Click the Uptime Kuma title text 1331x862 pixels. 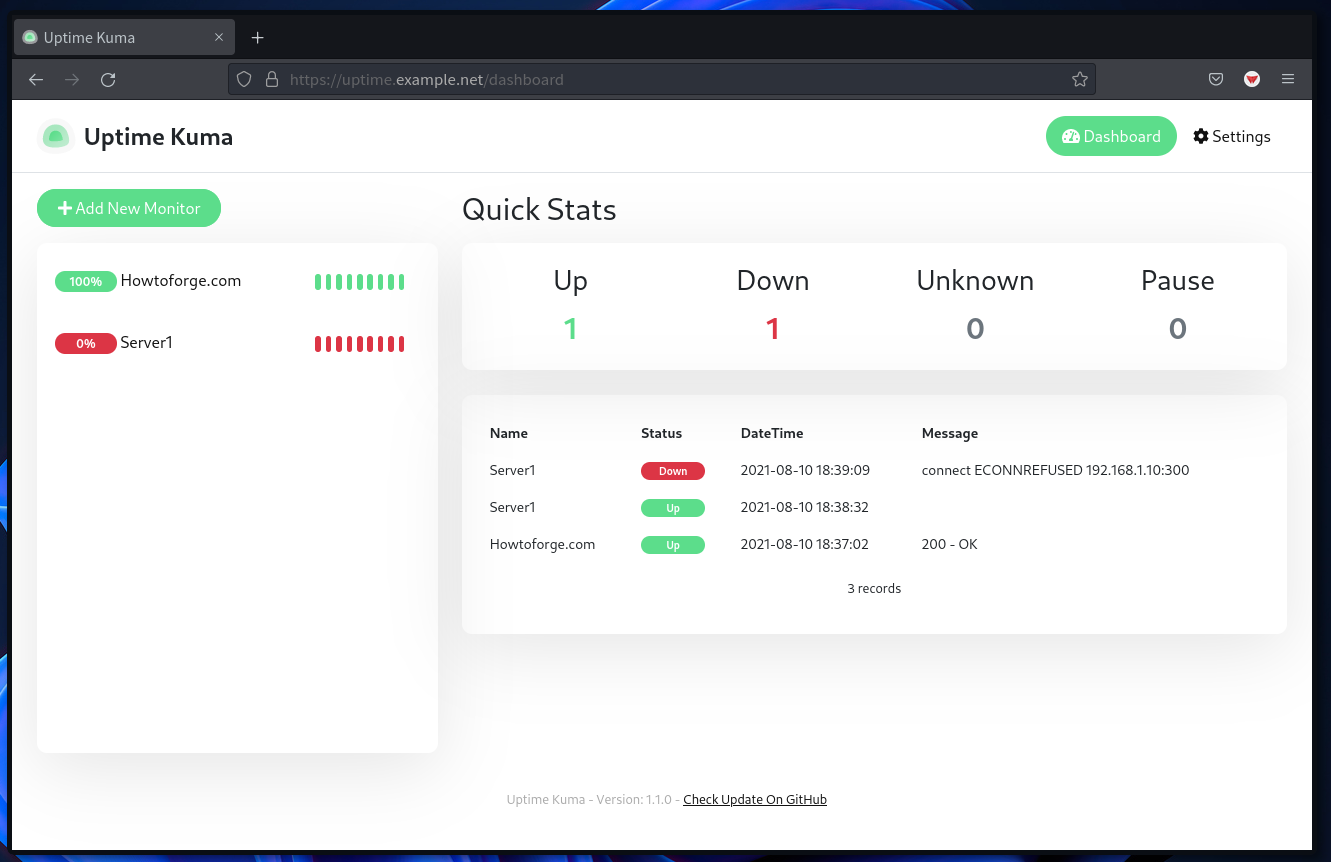[158, 137]
